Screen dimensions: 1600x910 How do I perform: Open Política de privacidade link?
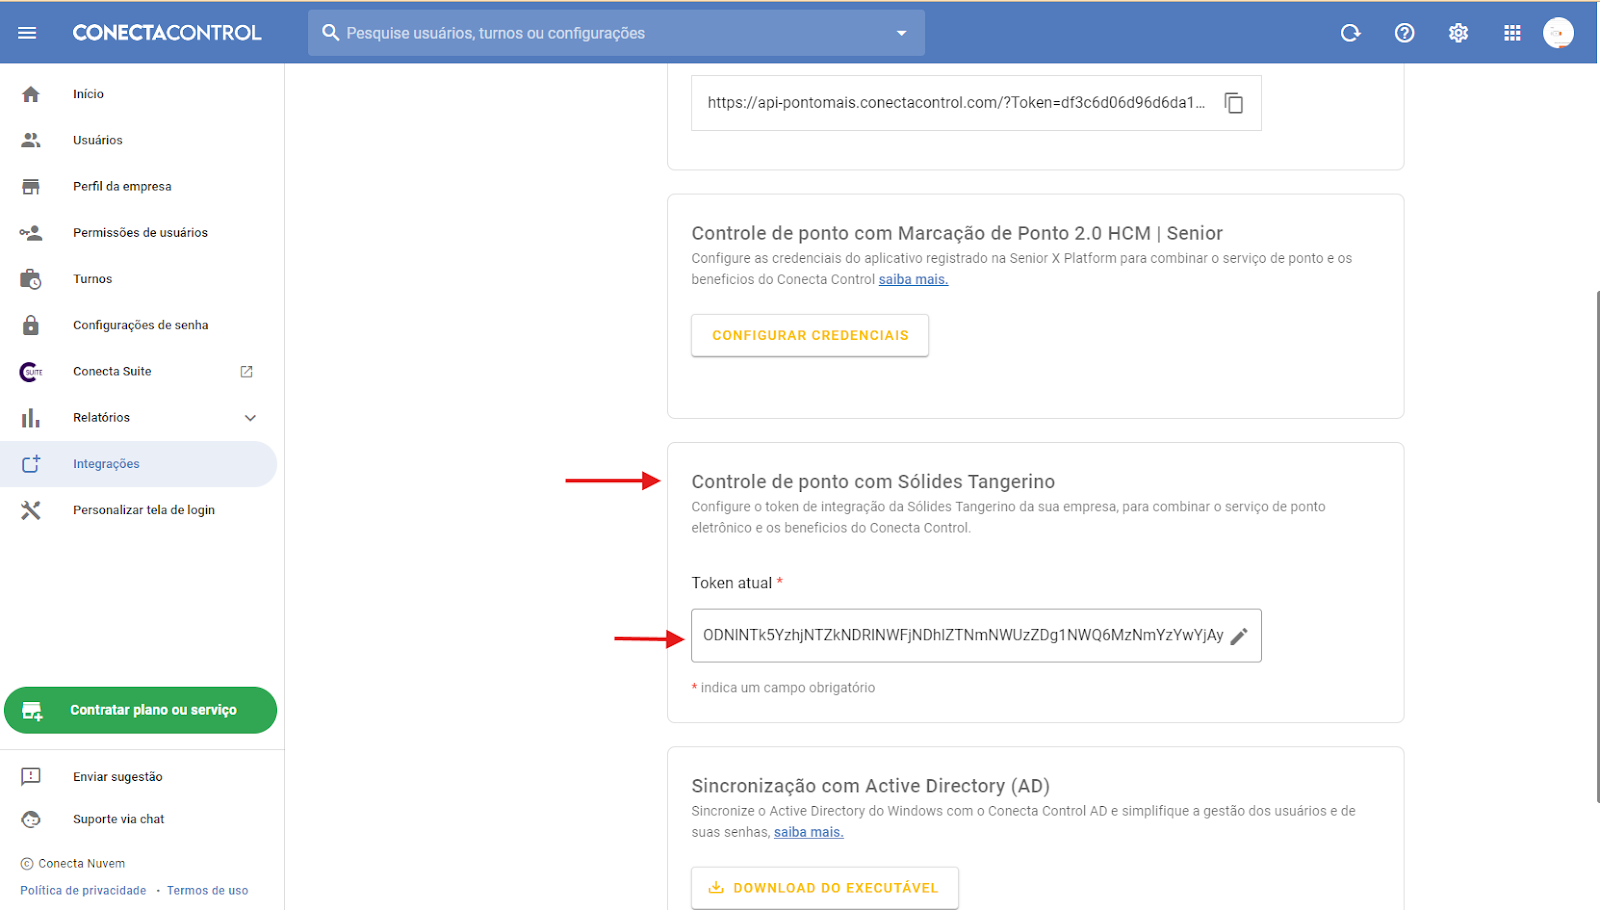[83, 891]
